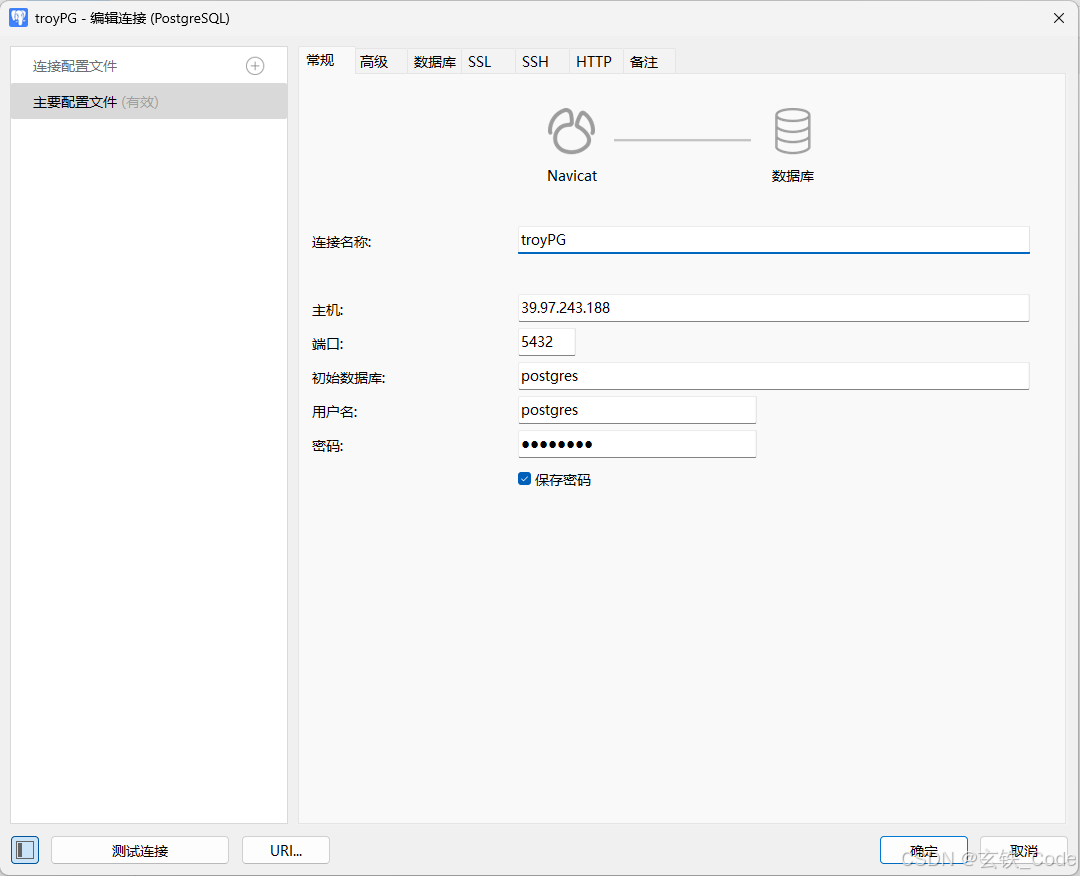1080x876 pixels.
Task: Open the URI... button
Action: [286, 851]
